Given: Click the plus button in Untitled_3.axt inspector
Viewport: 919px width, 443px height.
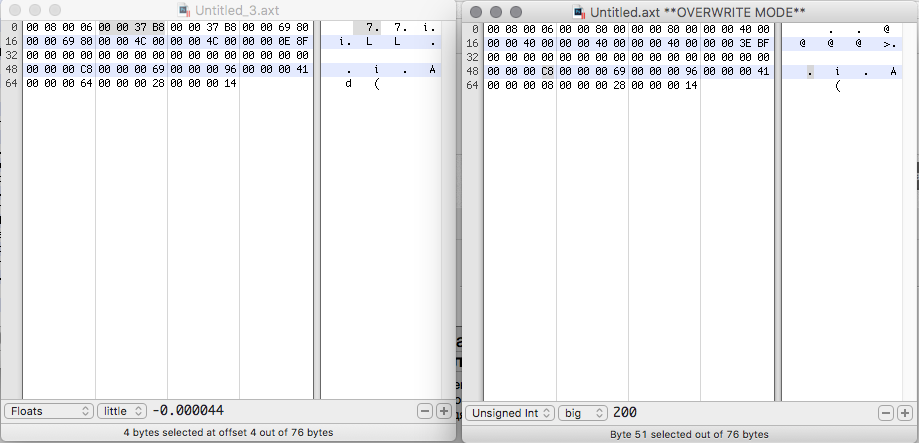Looking at the screenshot, I should click(x=444, y=411).
